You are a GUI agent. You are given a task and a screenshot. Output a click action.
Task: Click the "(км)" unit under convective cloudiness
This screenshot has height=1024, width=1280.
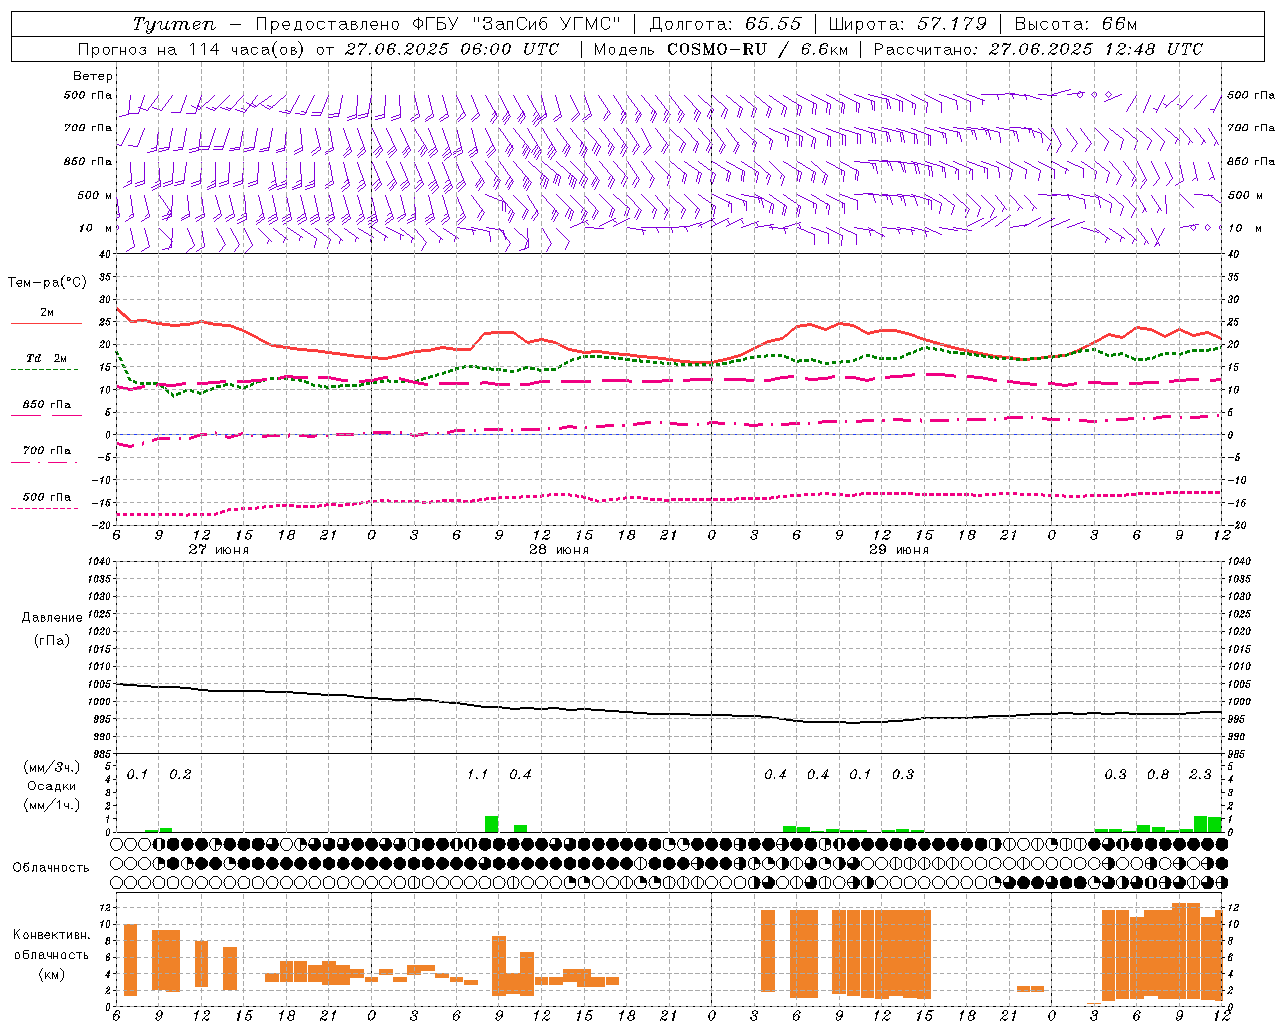[x=51, y=974]
